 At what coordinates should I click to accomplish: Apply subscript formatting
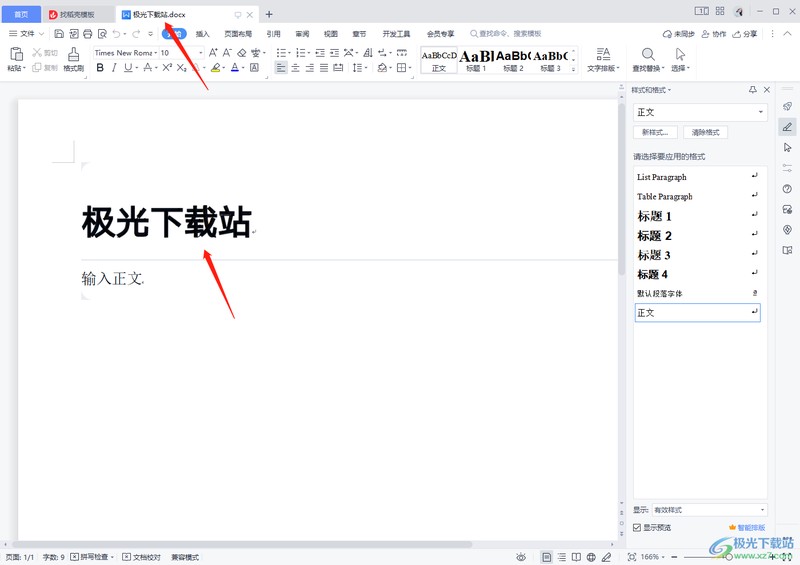click(x=182, y=67)
